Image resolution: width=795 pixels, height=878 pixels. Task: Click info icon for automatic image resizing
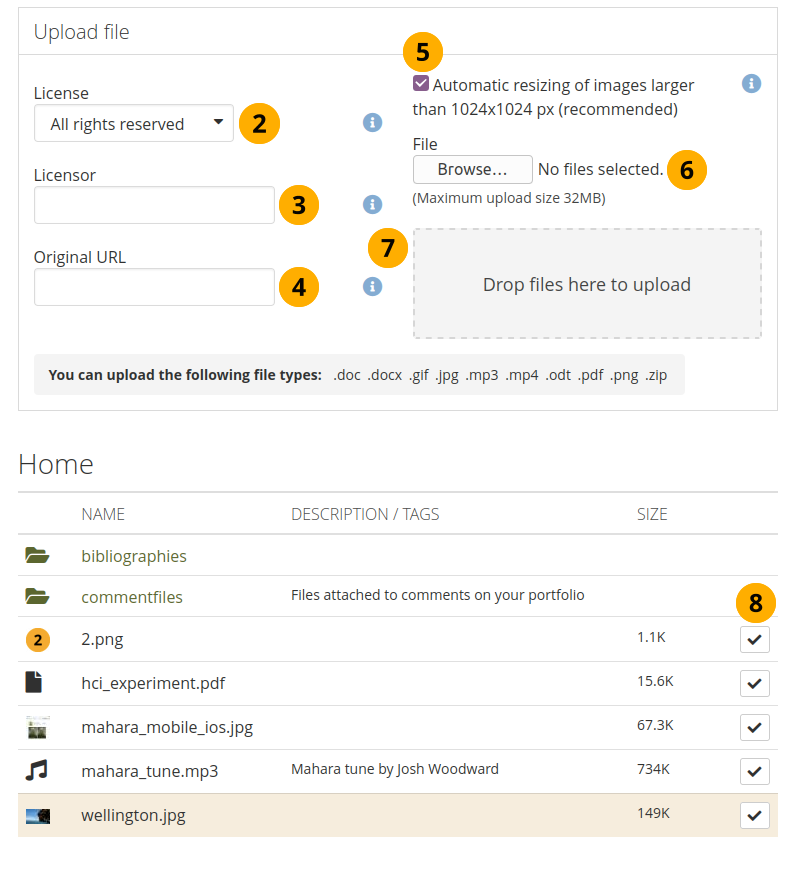coord(751,84)
